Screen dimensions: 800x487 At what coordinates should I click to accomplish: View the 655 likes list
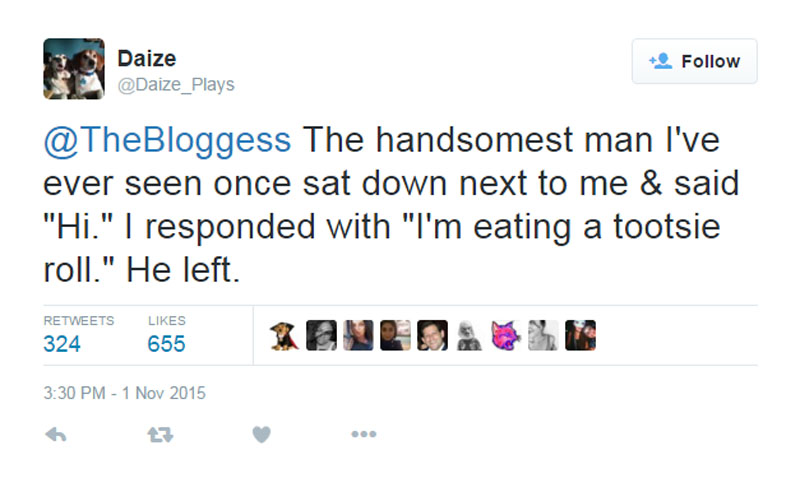pyautogui.click(x=166, y=344)
